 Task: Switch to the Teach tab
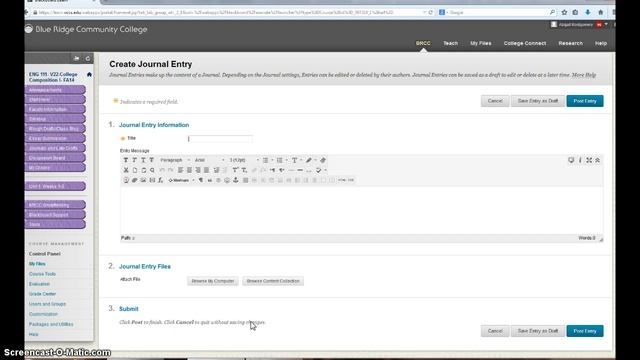pyautogui.click(x=451, y=43)
